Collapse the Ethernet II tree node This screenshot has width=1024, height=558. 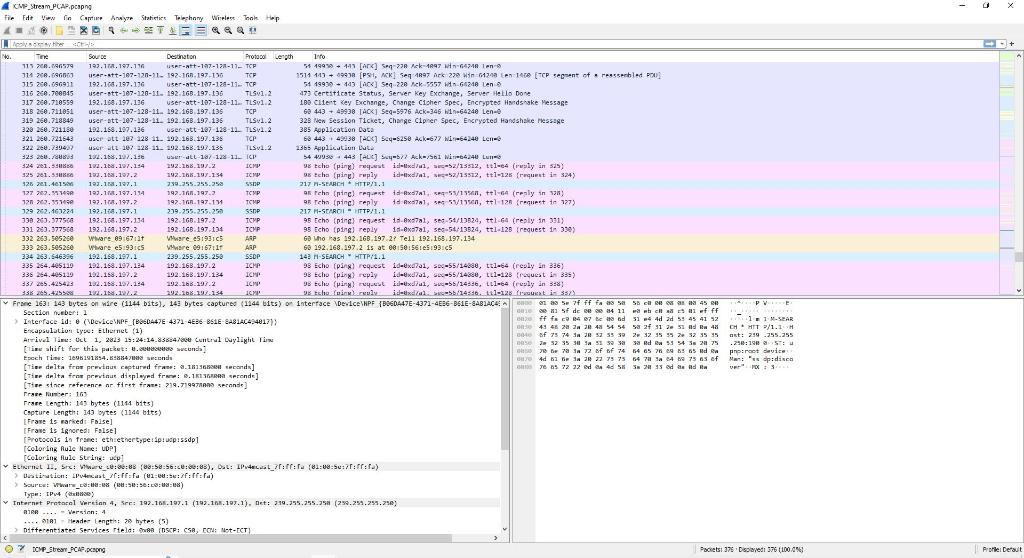pyautogui.click(x=6, y=467)
